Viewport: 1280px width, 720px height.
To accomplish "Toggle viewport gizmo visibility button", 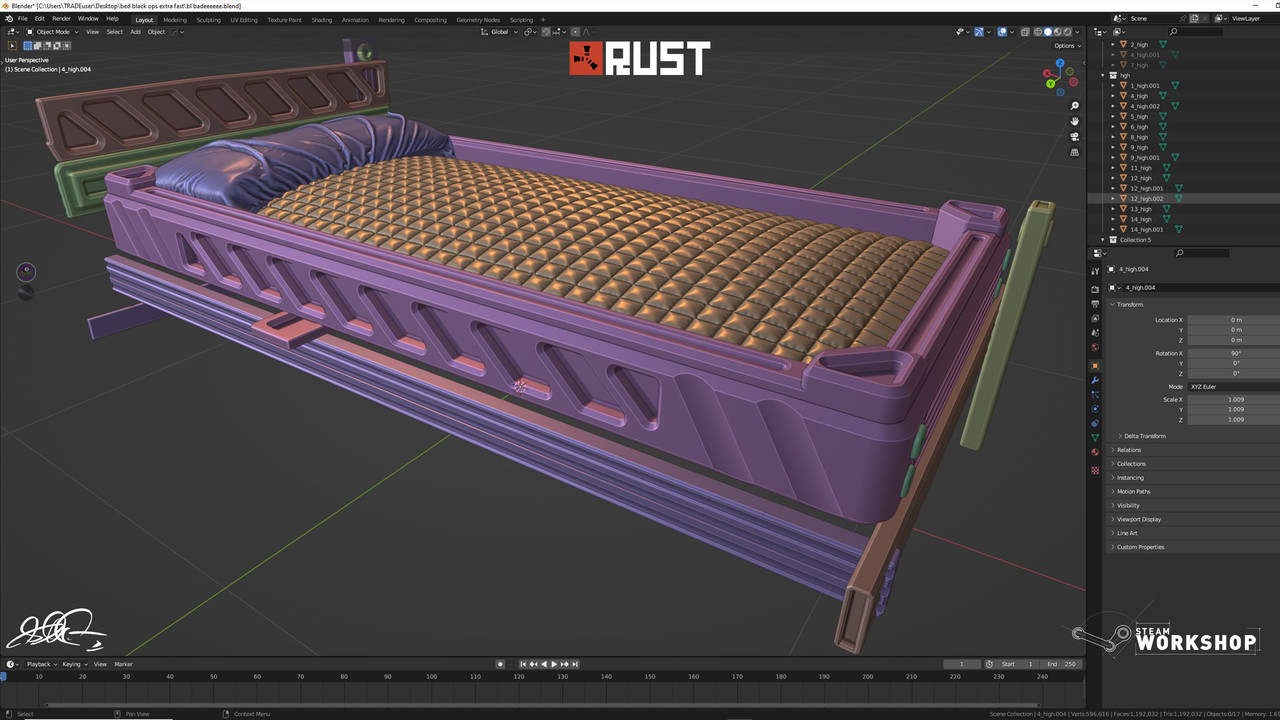I will [x=978, y=32].
